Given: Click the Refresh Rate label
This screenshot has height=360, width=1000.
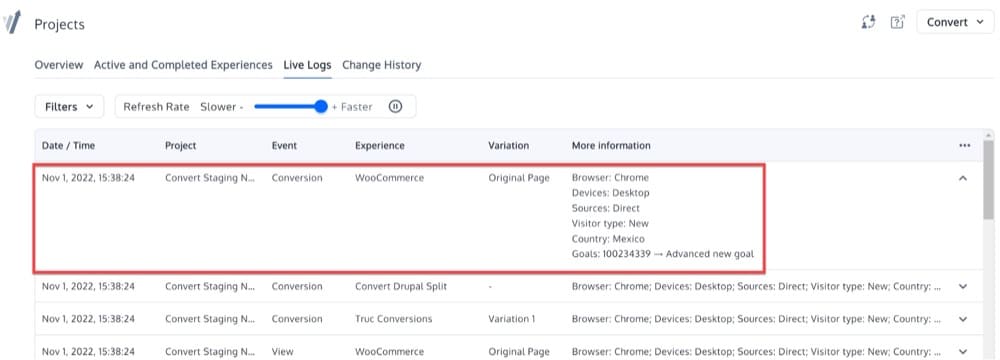Looking at the screenshot, I should point(156,107).
